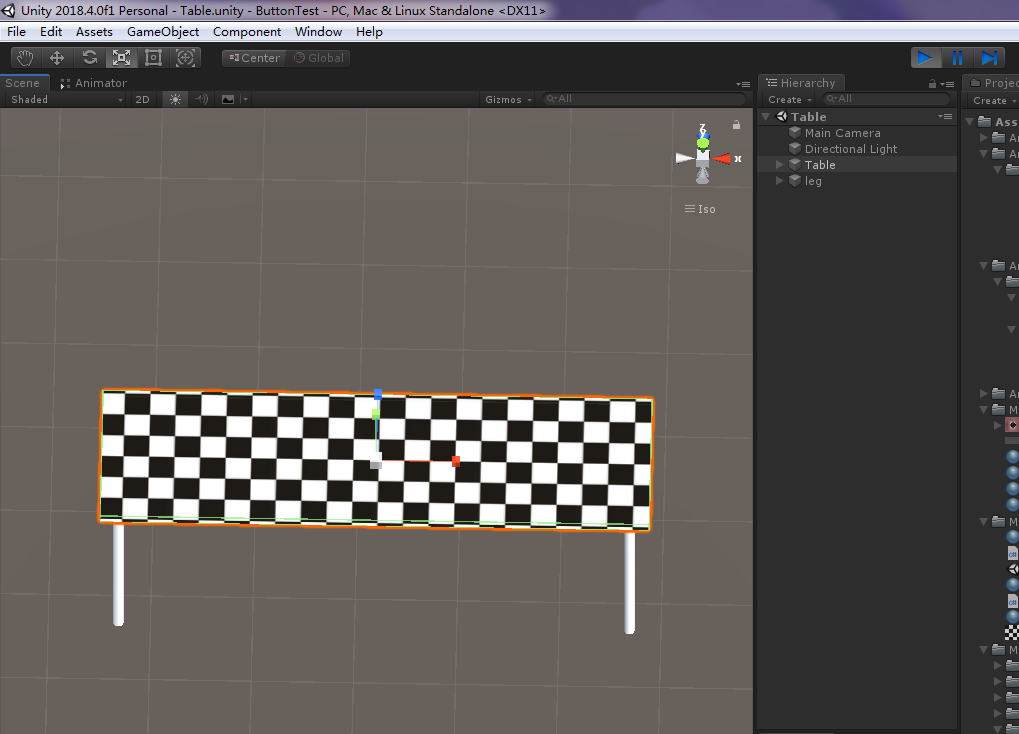Expand the leg object in Hierarchy
The width and height of the screenshot is (1019, 734).
(780, 181)
